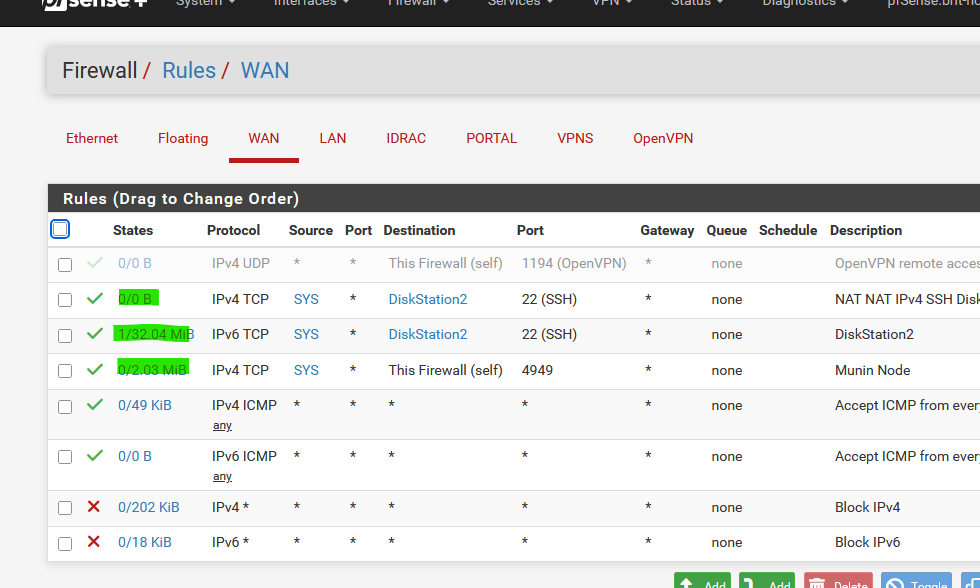Open states link 0/202 KiB
The image size is (980, 588).
(x=149, y=507)
